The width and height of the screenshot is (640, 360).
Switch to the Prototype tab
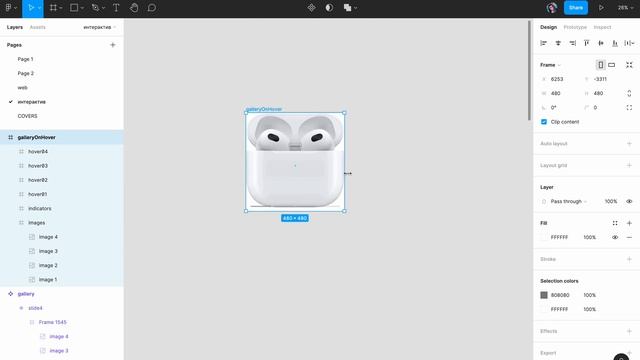pyautogui.click(x=575, y=27)
